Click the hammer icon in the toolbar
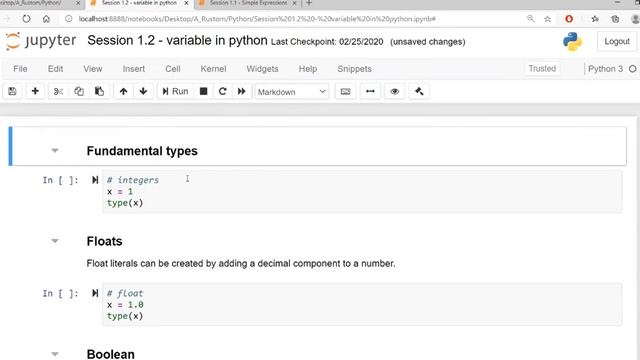 (x=419, y=91)
